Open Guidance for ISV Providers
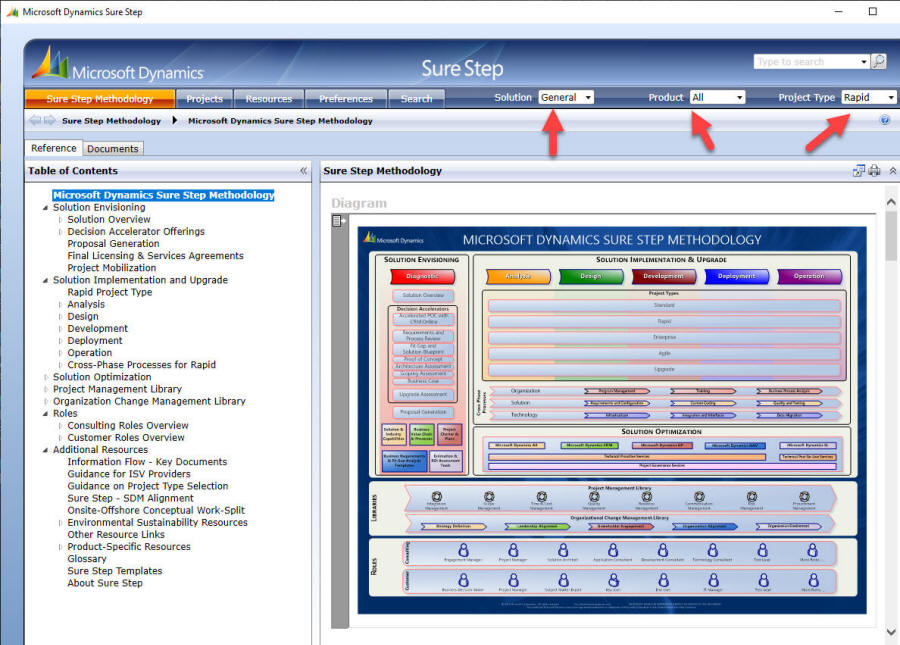 pos(129,473)
